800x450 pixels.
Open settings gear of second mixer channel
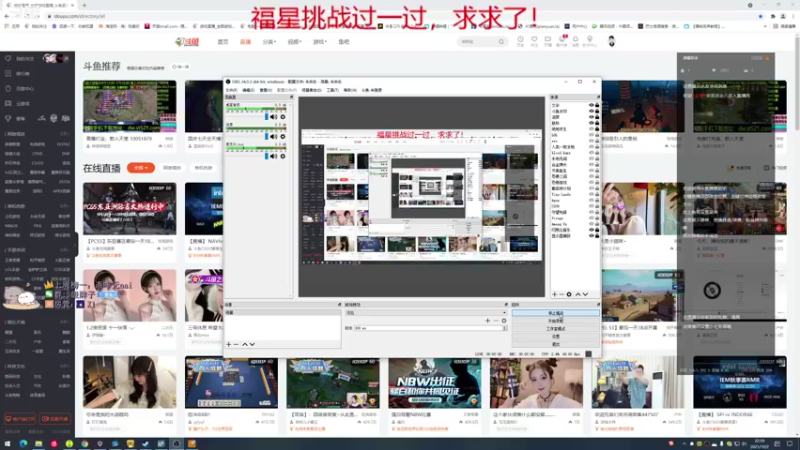[x=283, y=137]
